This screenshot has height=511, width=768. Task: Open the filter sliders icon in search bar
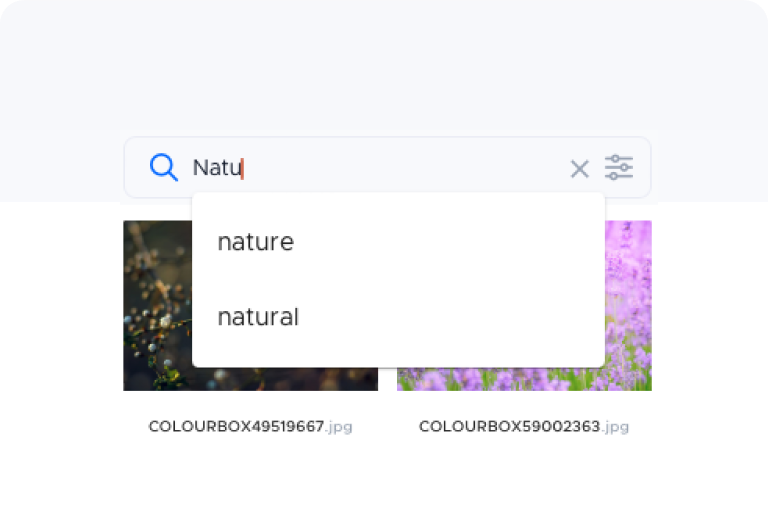tap(619, 168)
